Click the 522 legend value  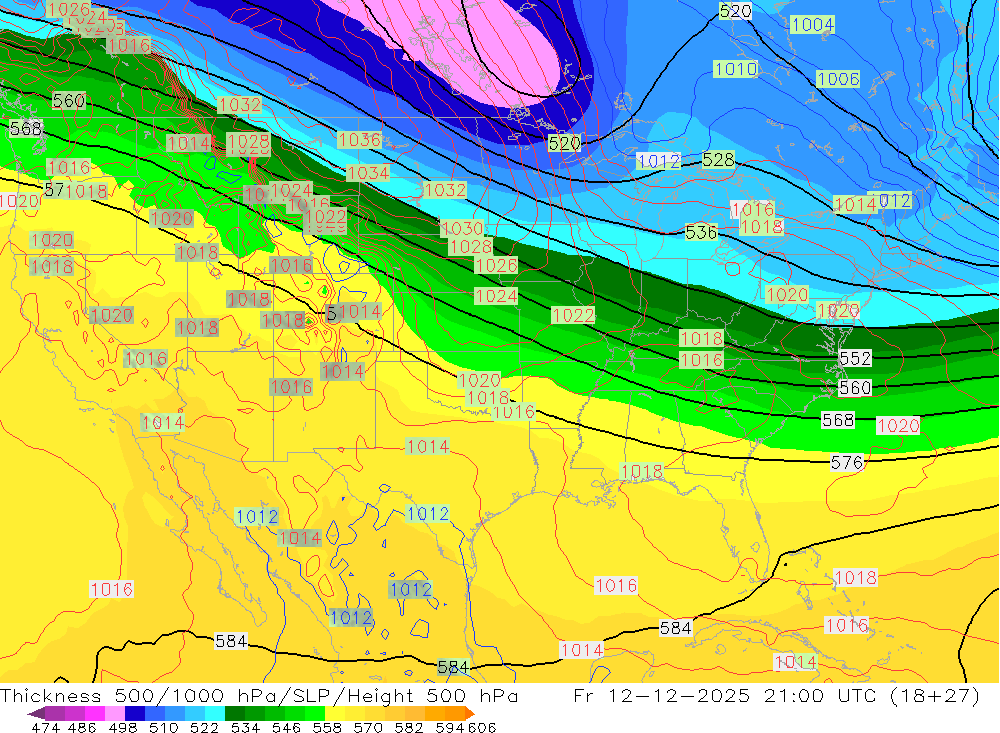point(204,727)
